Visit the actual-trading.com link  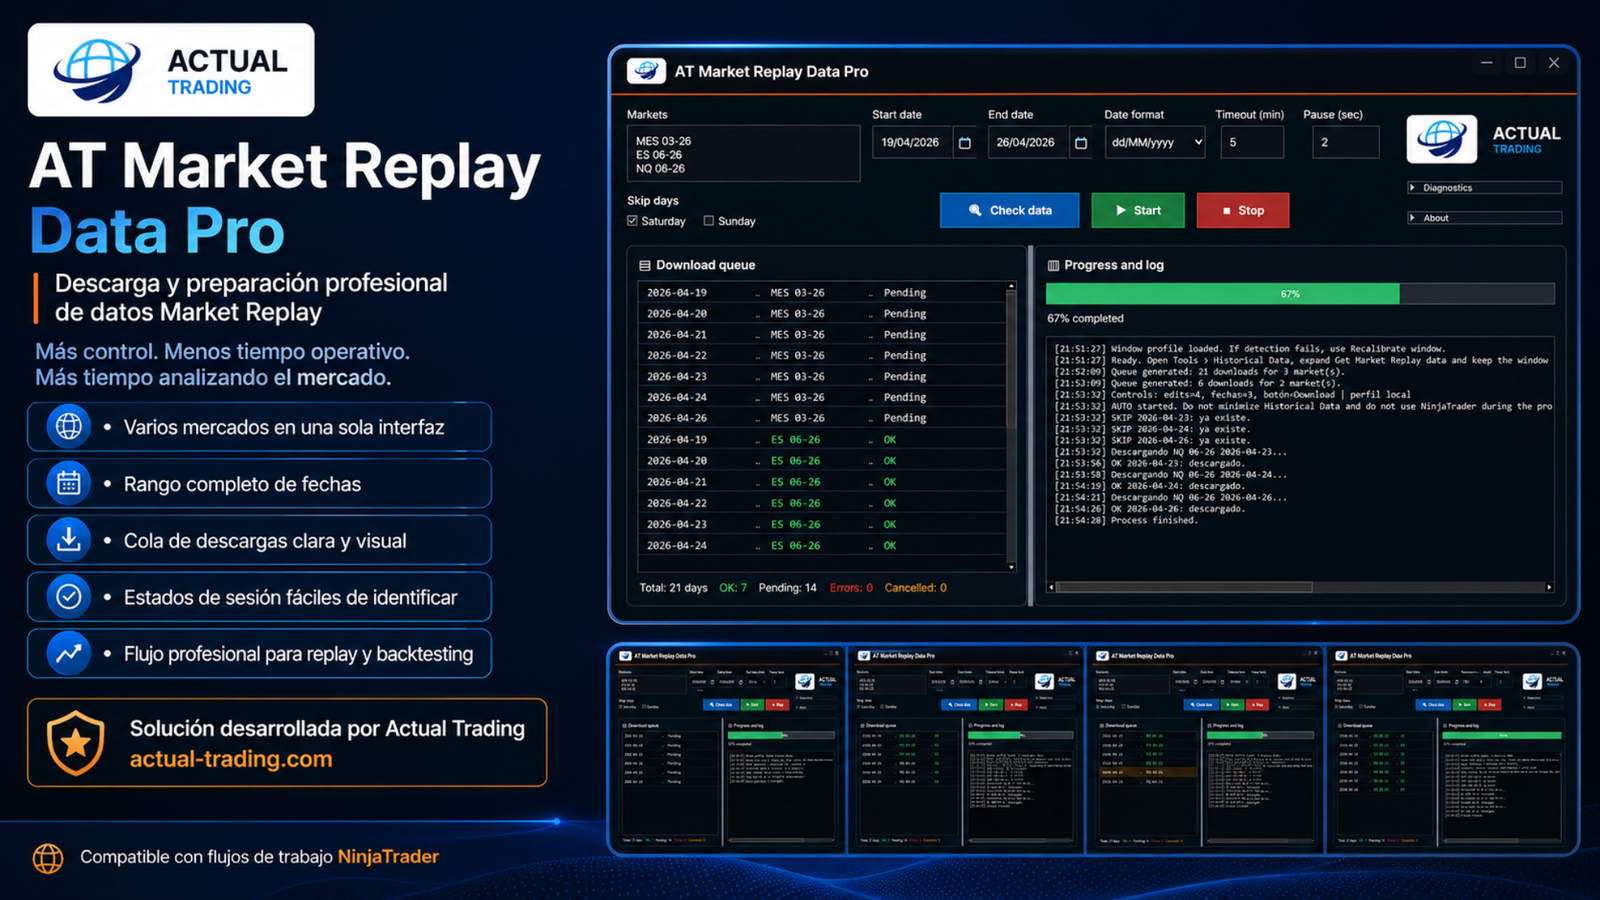(x=229, y=759)
